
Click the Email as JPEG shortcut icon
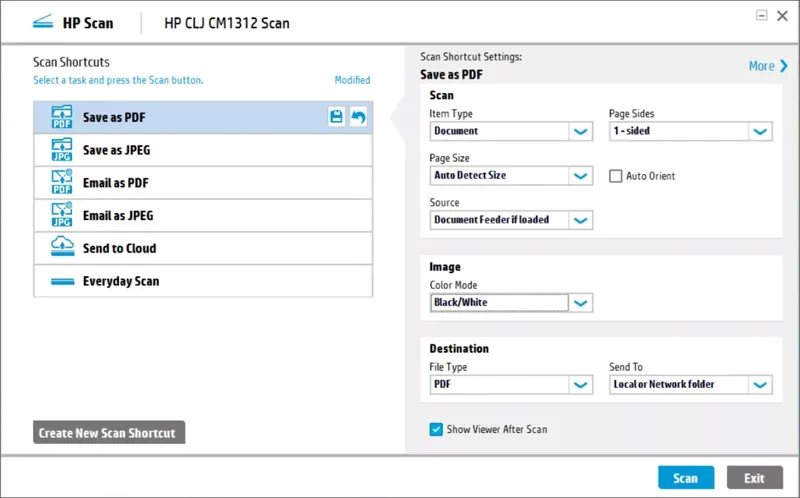(62, 215)
